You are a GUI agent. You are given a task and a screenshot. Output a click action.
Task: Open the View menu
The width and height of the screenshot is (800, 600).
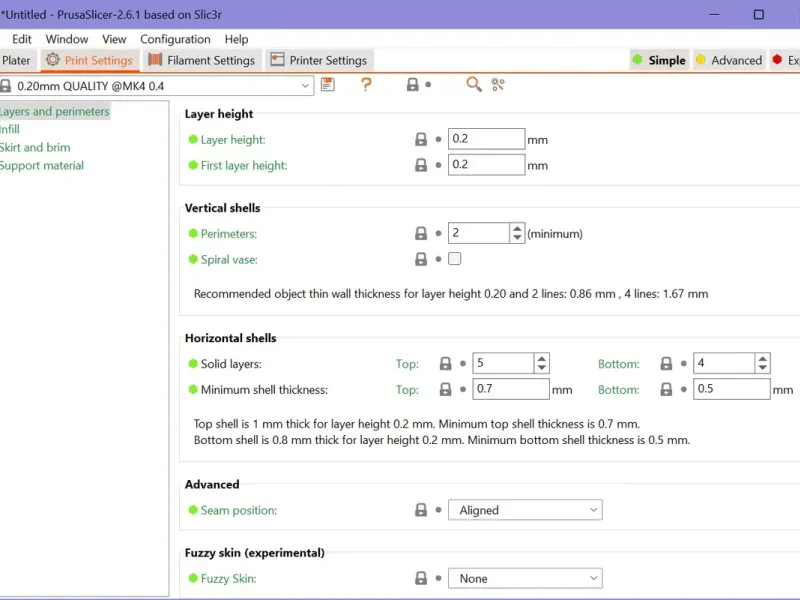point(114,39)
